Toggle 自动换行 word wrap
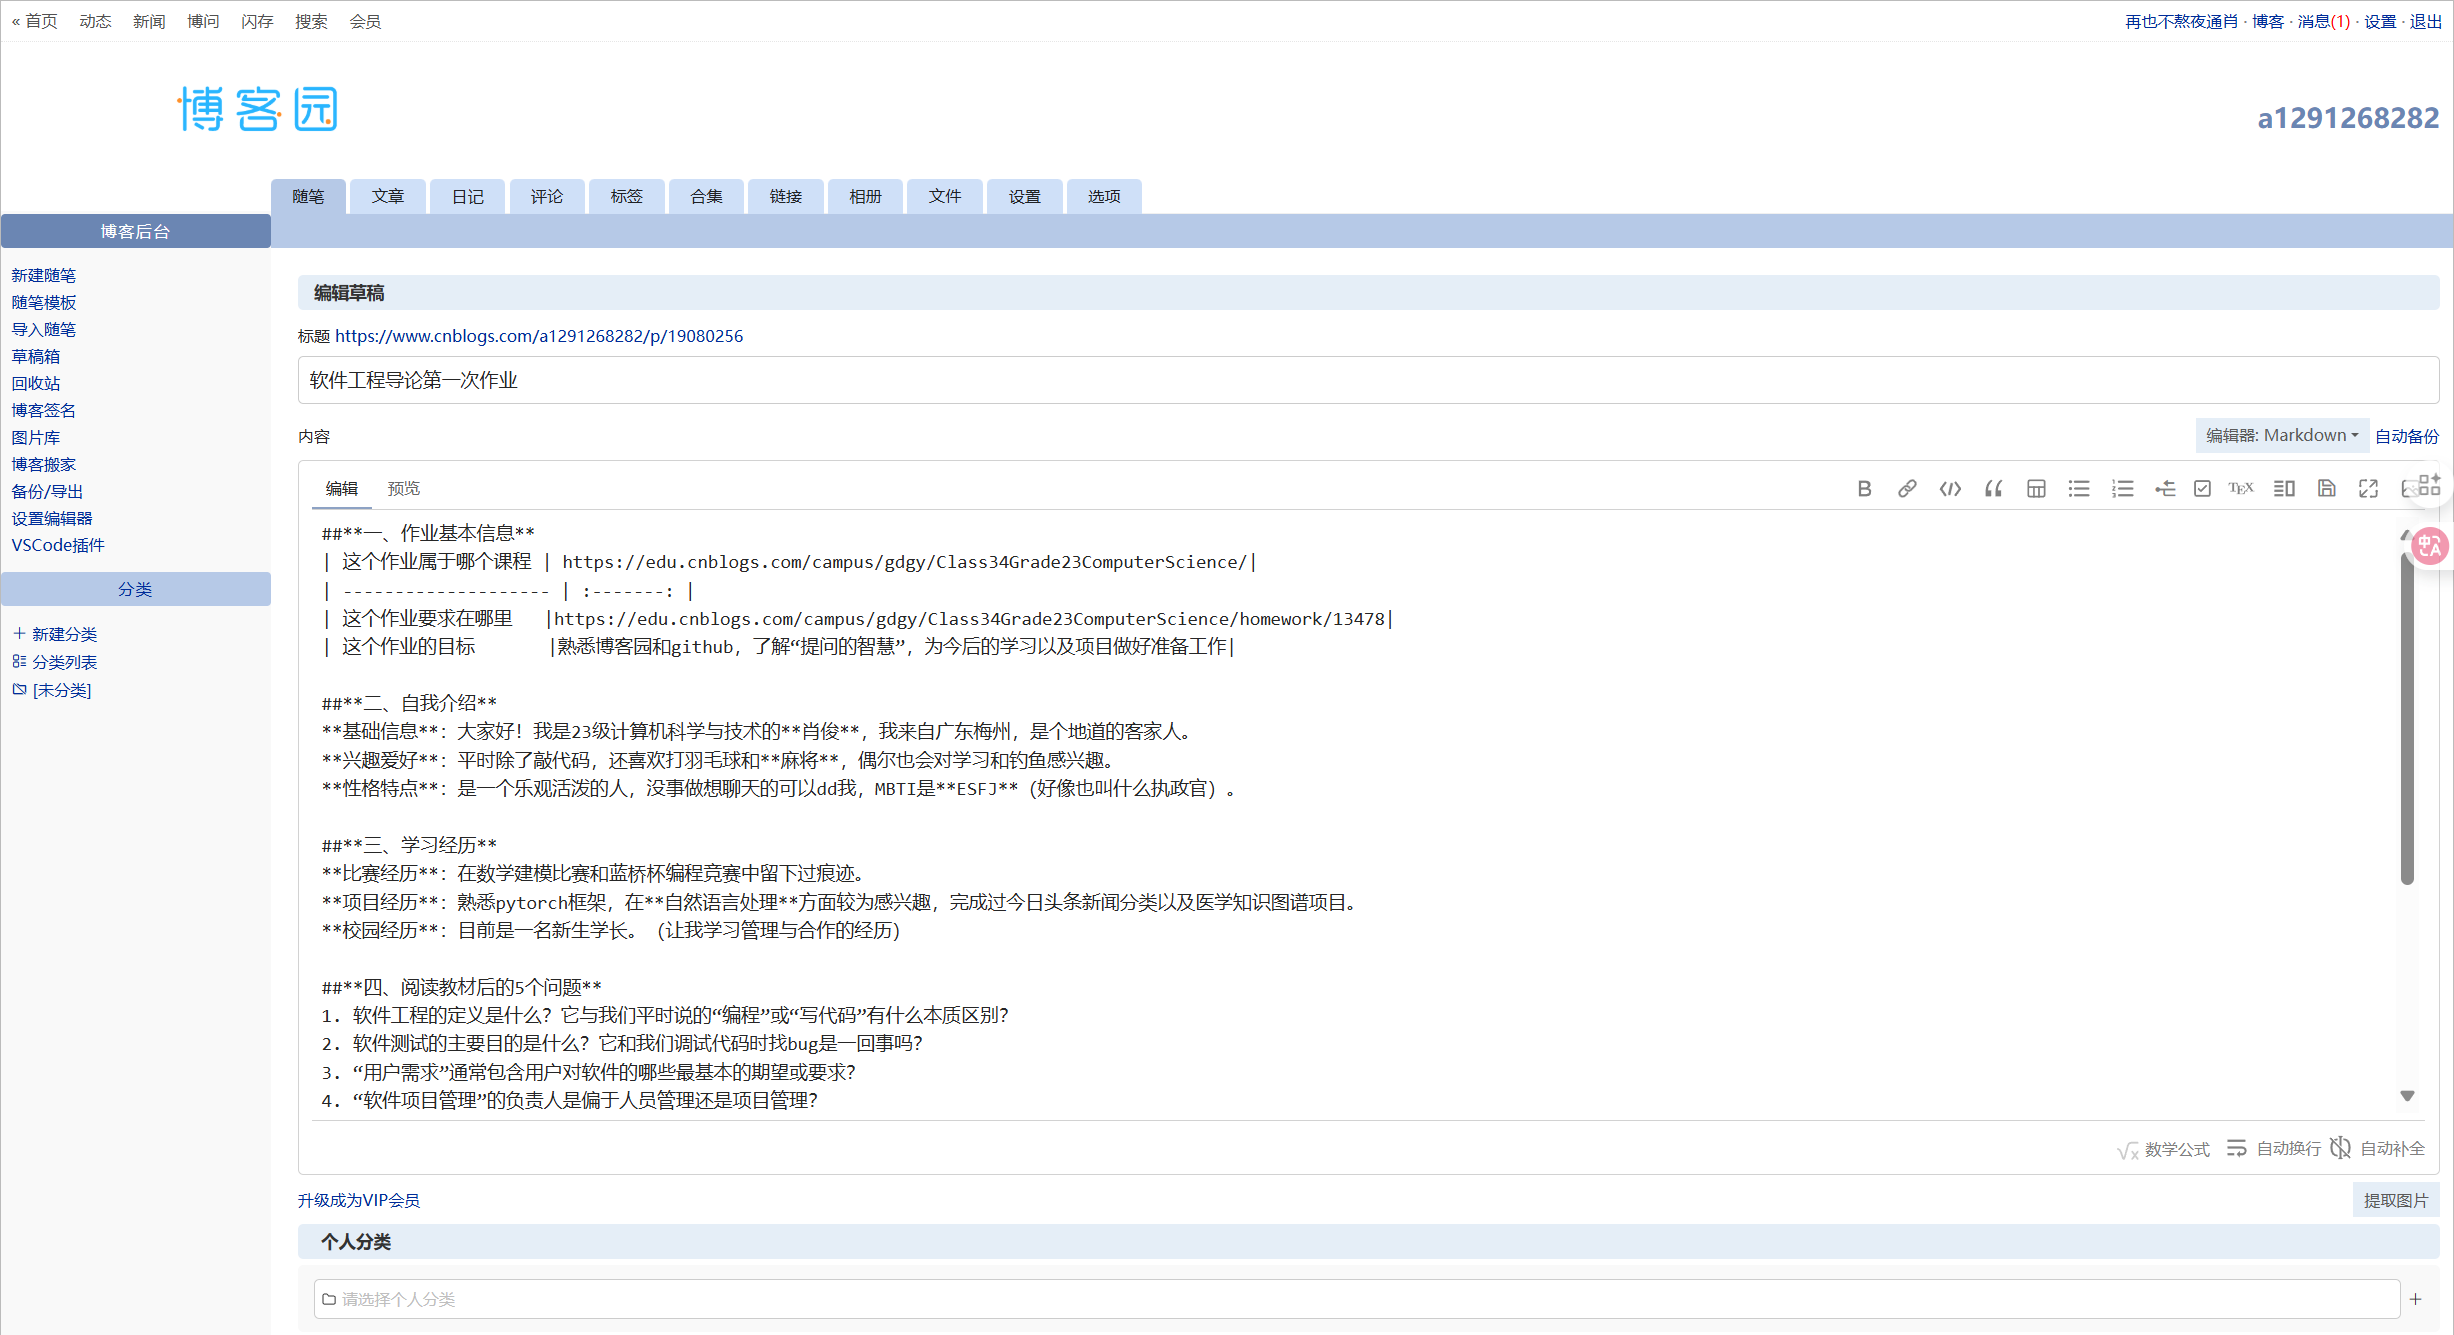The width and height of the screenshot is (2454, 1335). pos(2274,1149)
